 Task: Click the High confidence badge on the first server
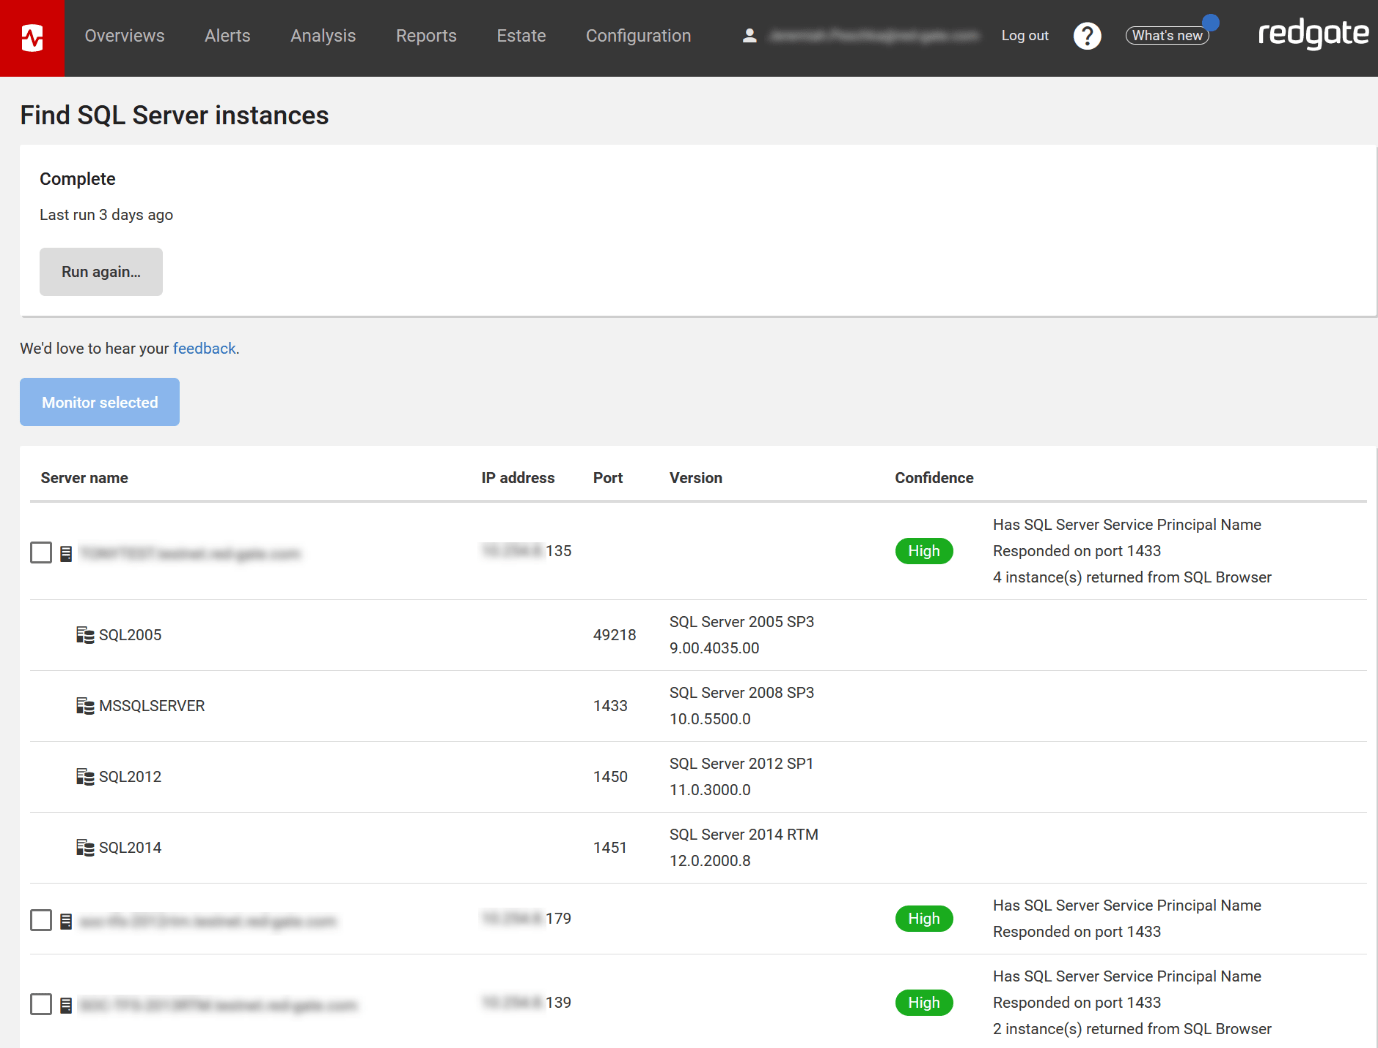pyautogui.click(x=923, y=551)
